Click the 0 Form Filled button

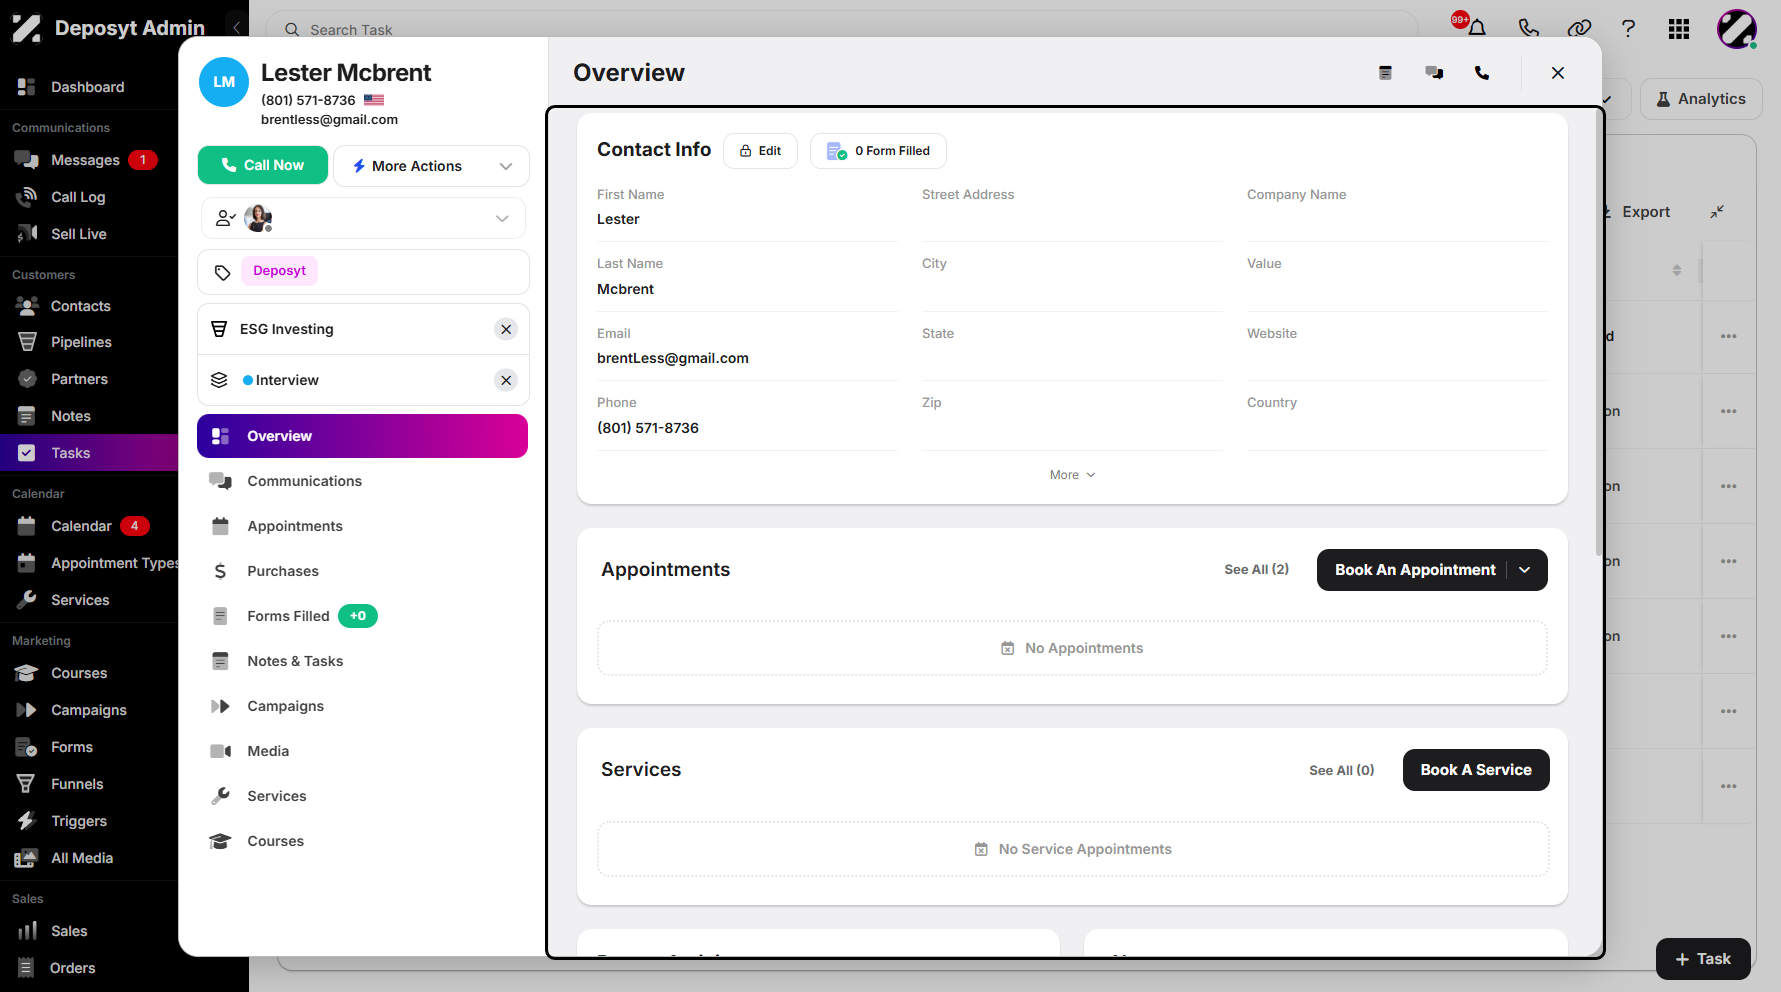[x=878, y=151]
